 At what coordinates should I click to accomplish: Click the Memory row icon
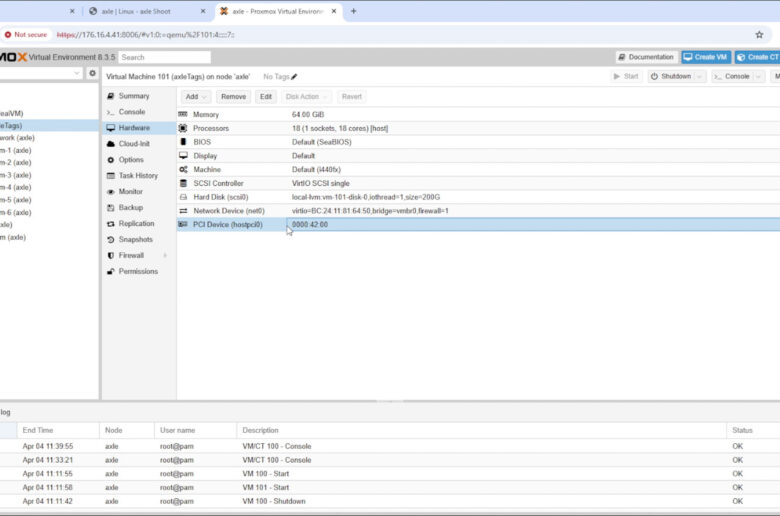click(x=183, y=114)
